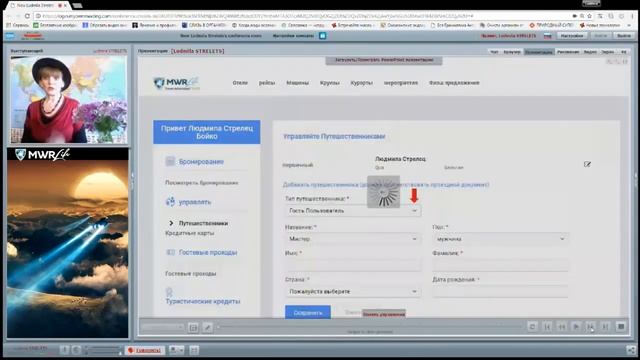Screen dimensions: 640x360
Task: Go to previous slide button
Action: coord(562,327)
